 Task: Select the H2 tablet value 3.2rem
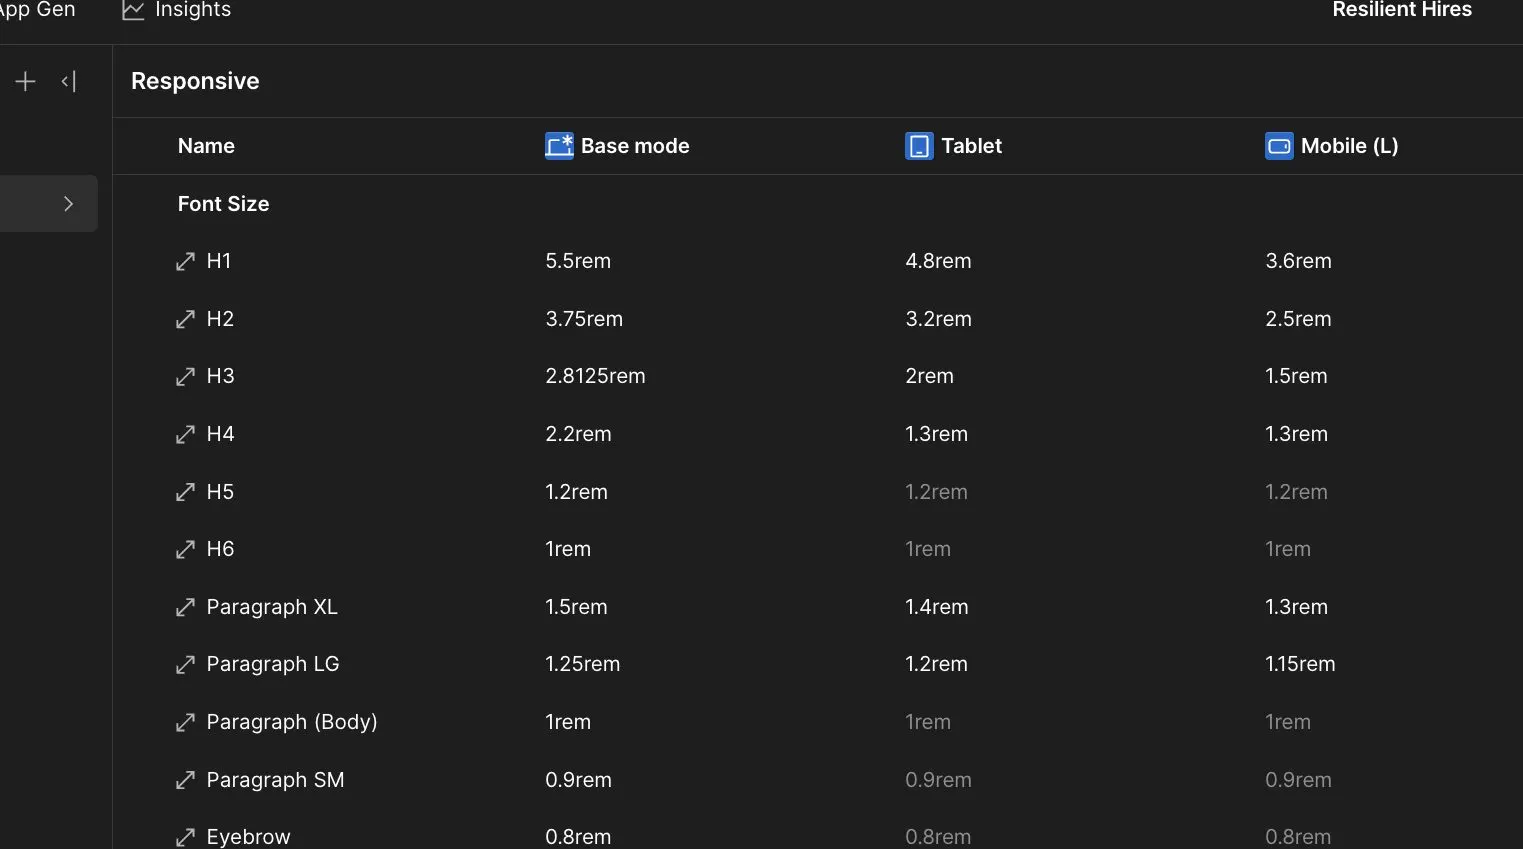pyautogui.click(x=938, y=319)
